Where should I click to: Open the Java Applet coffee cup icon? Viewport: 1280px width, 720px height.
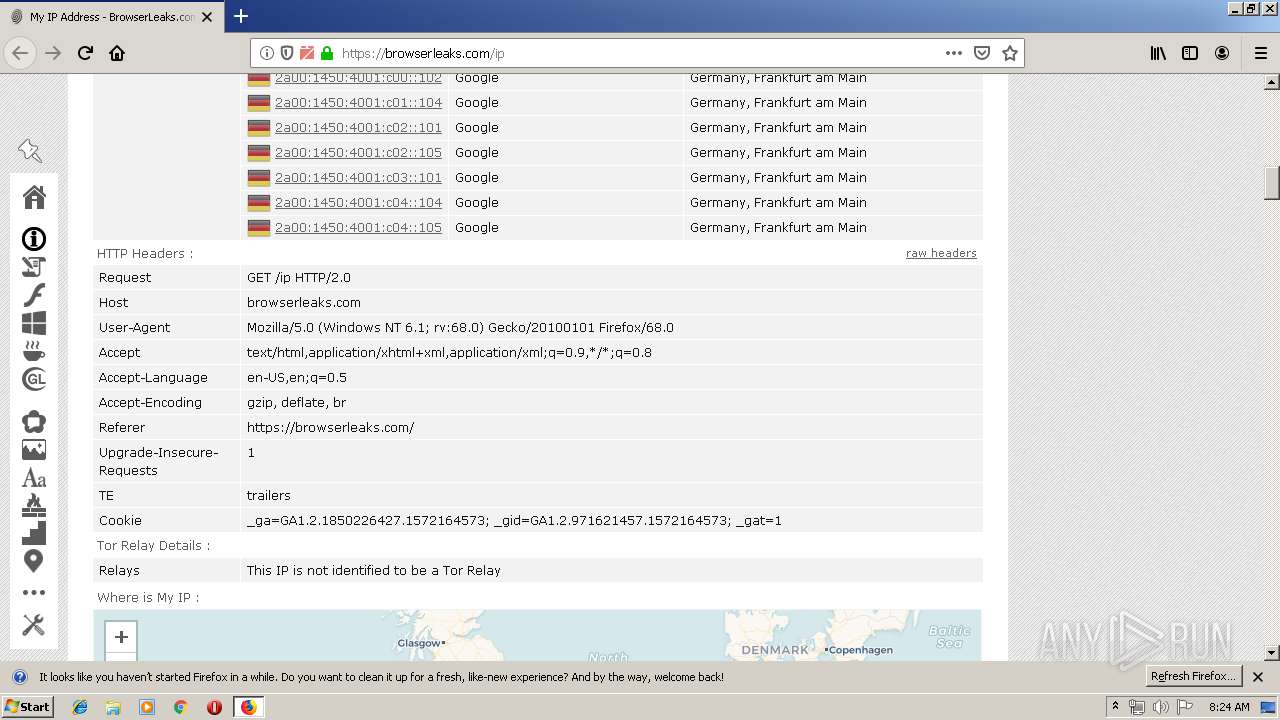click(x=34, y=351)
